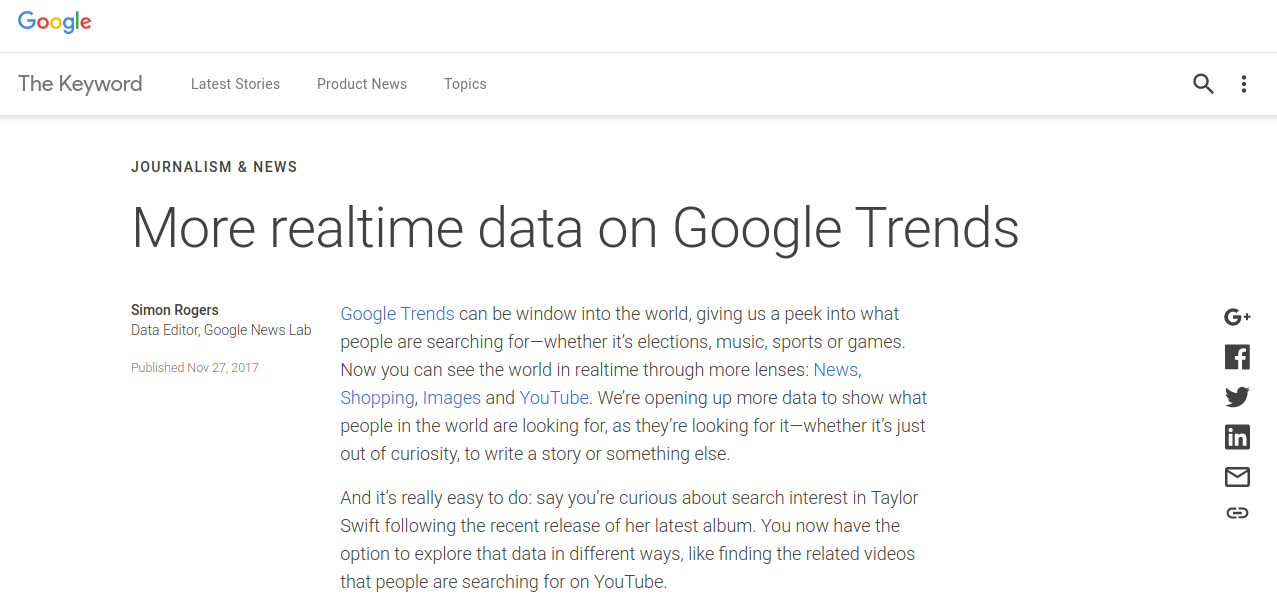Follow the Images link in article

click(451, 398)
